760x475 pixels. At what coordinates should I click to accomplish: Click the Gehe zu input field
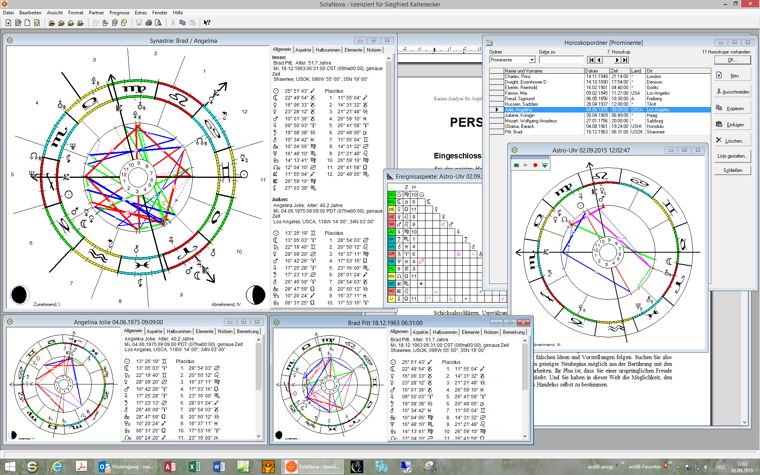[x=560, y=60]
